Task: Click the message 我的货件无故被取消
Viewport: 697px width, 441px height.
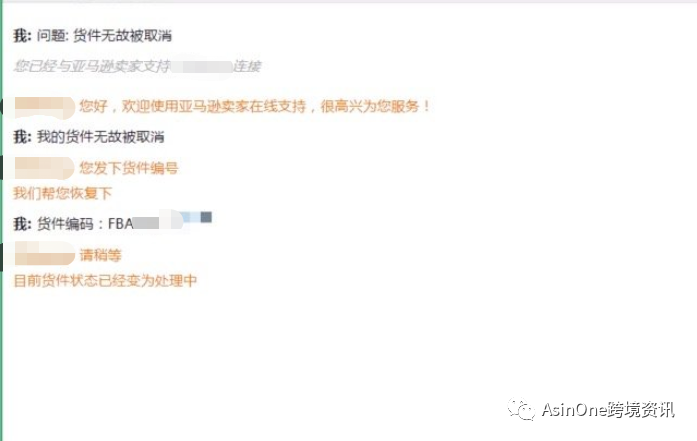Action: (89, 136)
